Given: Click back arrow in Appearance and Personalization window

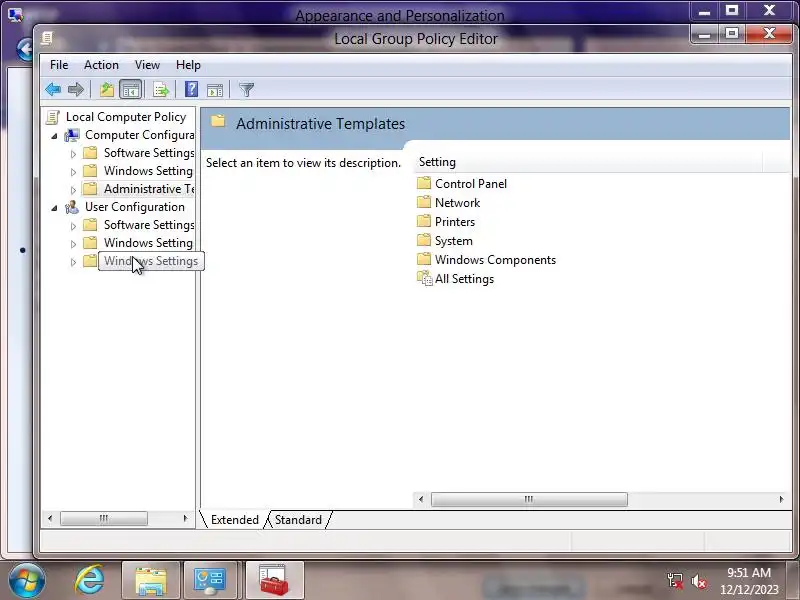Looking at the screenshot, I should pyautogui.click(x=24, y=49).
